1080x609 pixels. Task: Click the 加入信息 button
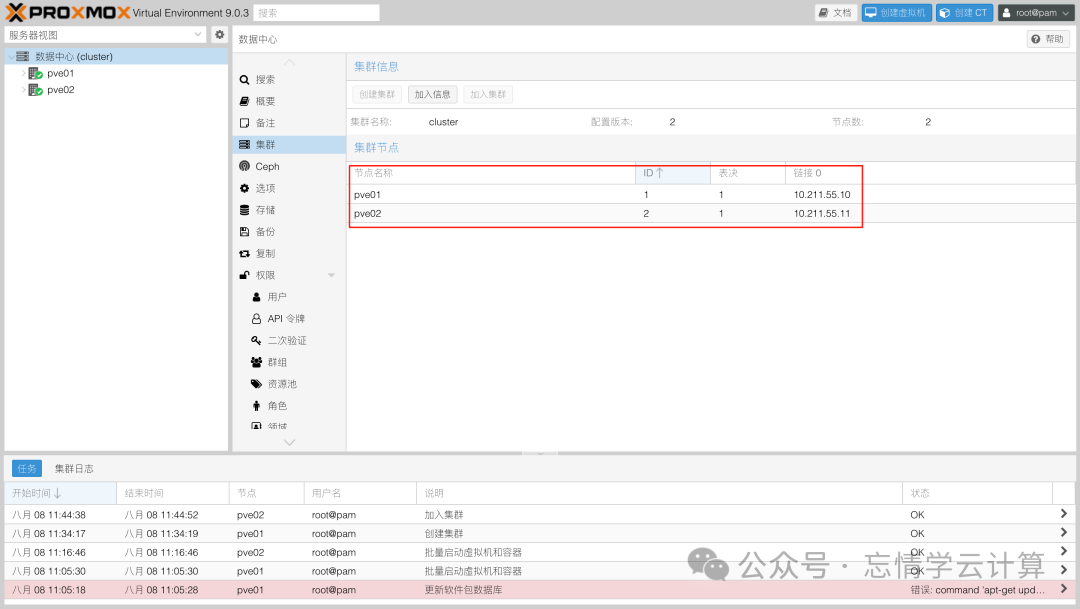[x=433, y=94]
